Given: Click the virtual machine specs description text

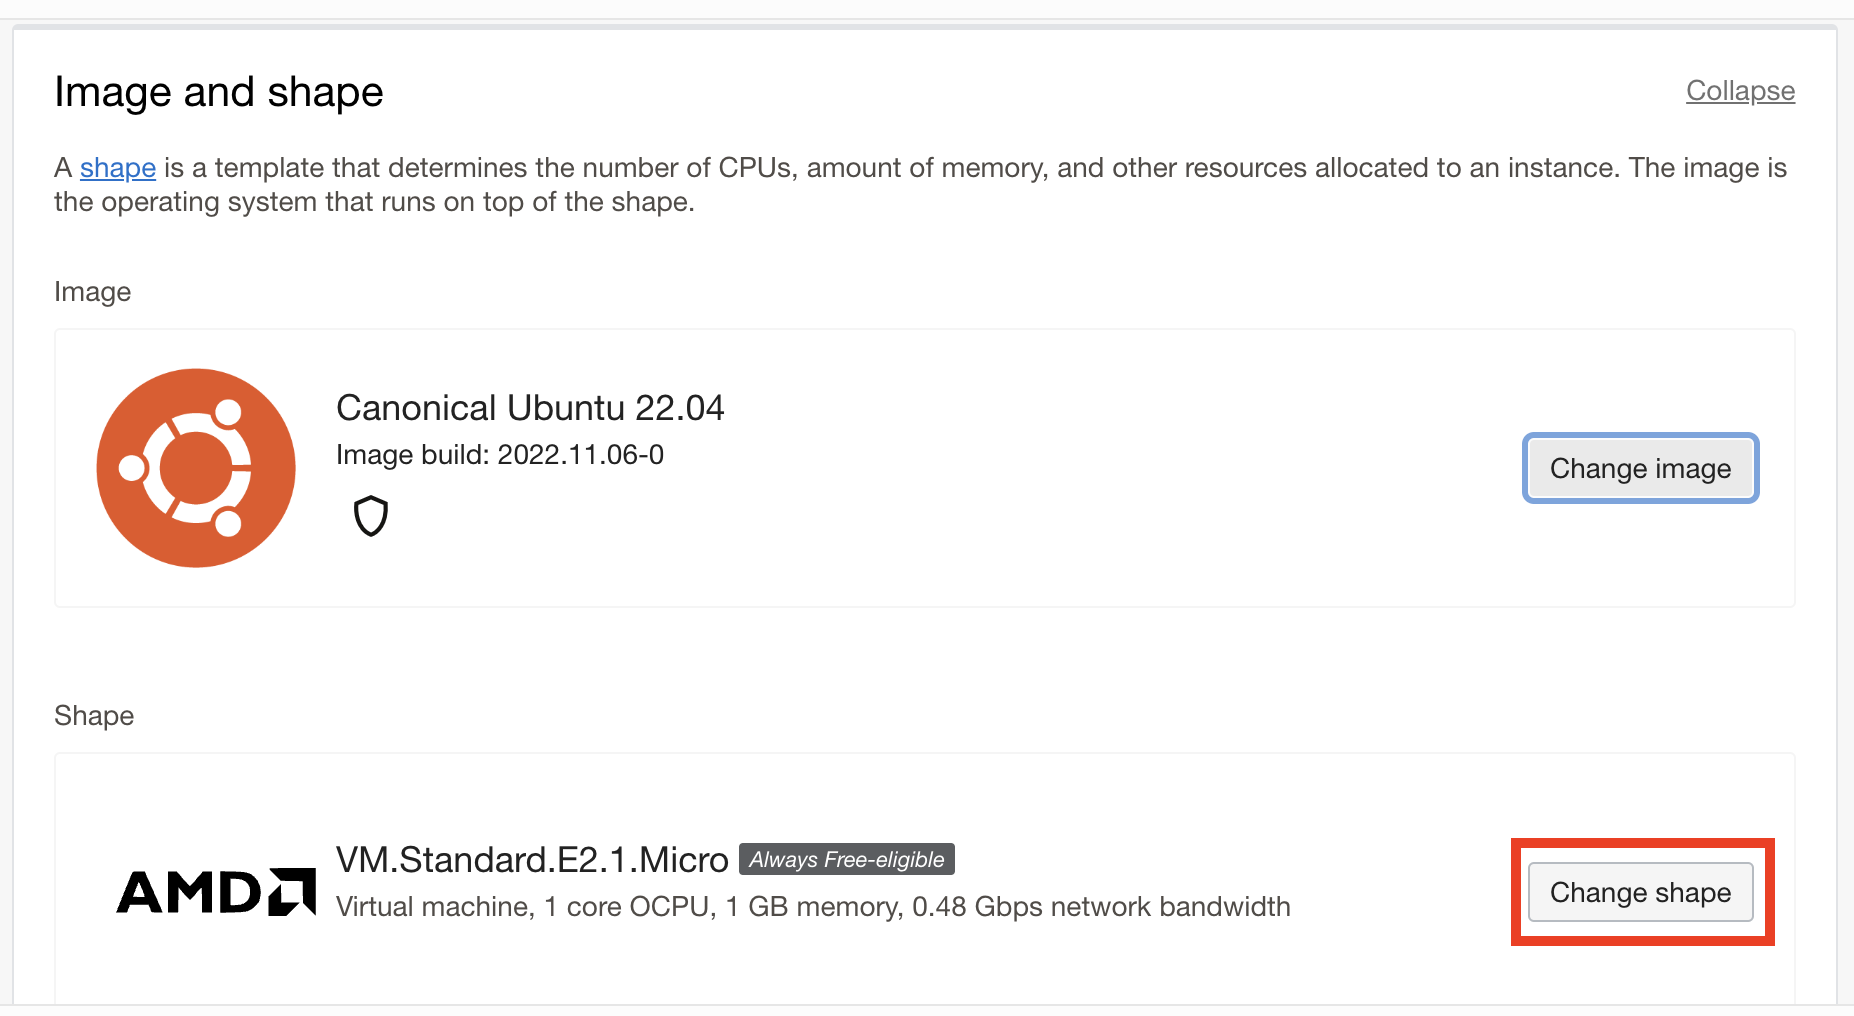Looking at the screenshot, I should (x=812, y=906).
